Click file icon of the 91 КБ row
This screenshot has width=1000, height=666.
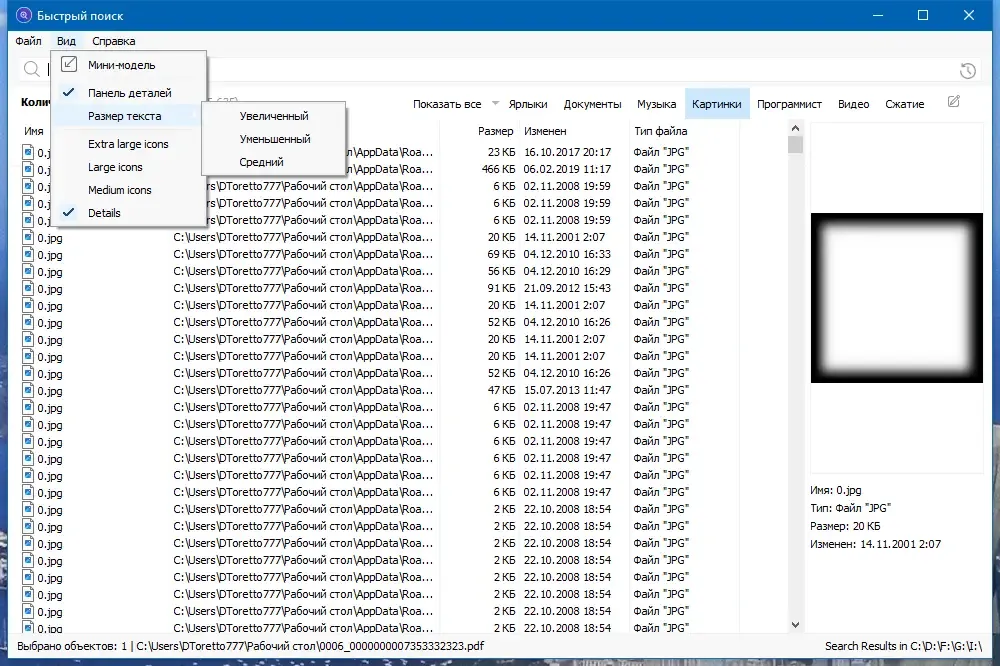coord(28,288)
